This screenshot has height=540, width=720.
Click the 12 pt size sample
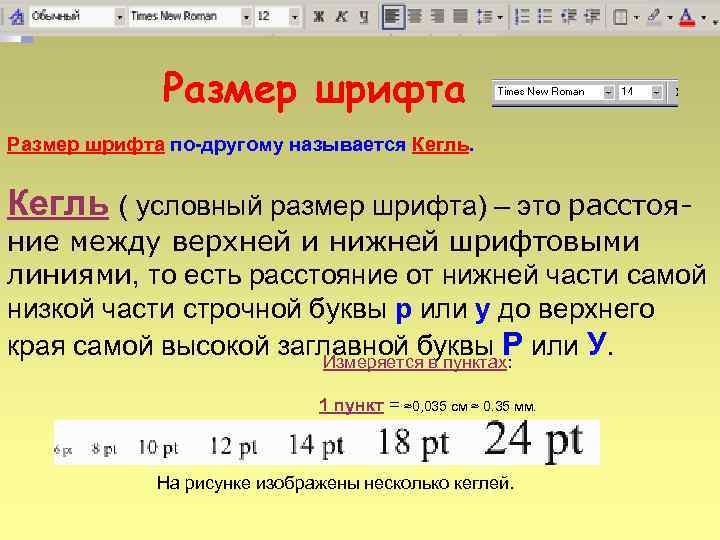click(233, 446)
